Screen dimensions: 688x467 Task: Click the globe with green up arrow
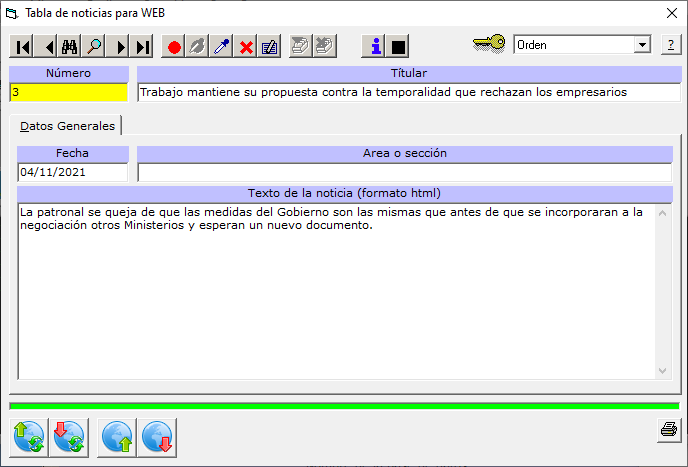point(118,437)
